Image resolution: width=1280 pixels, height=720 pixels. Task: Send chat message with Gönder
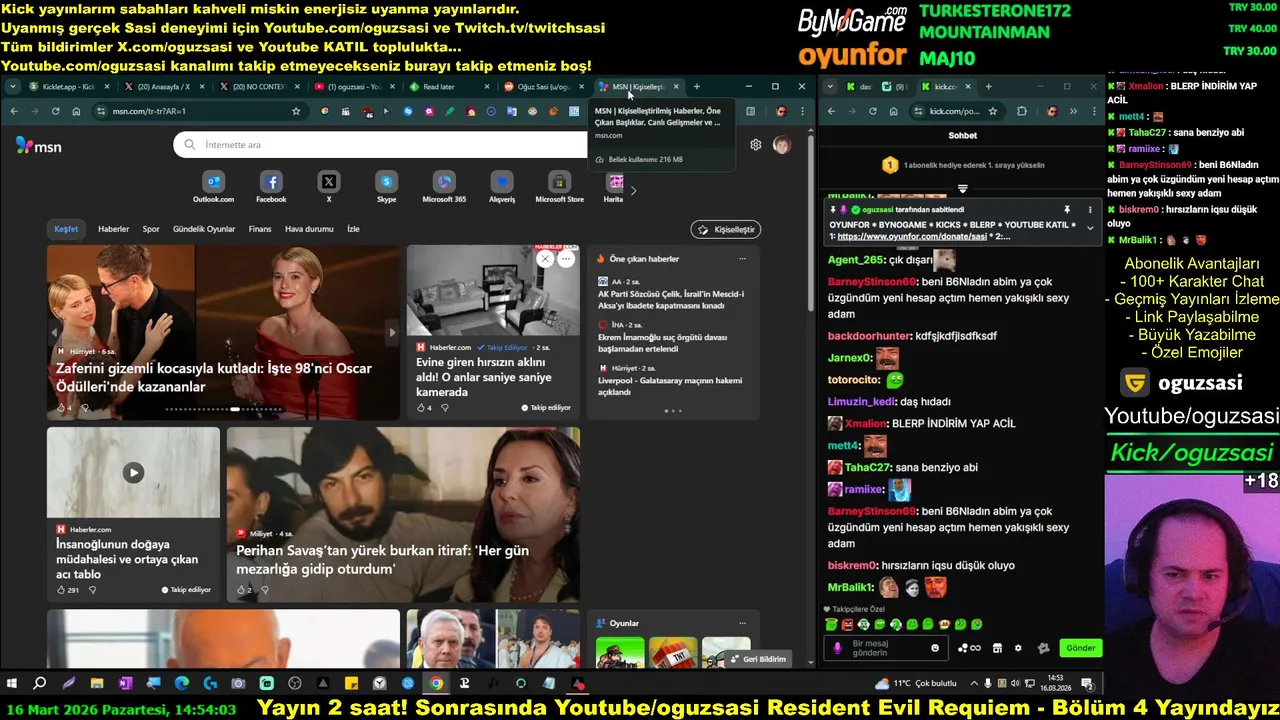(1081, 648)
